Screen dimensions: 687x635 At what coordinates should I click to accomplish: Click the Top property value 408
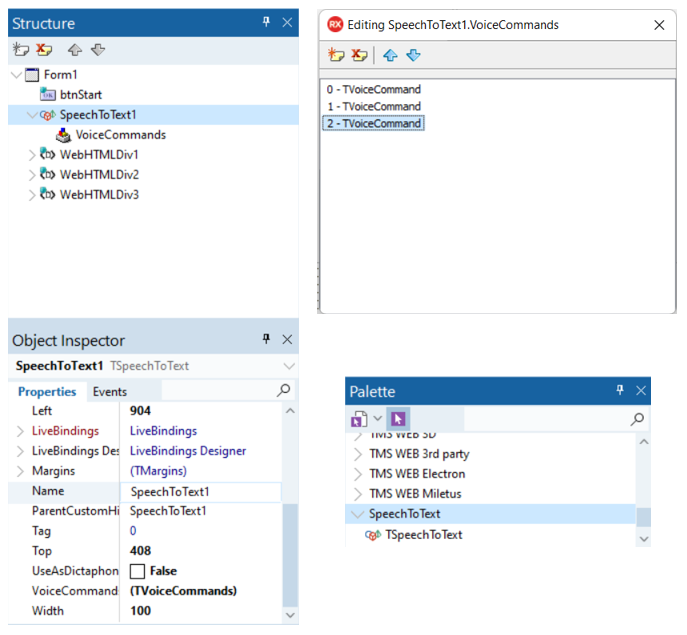coord(140,551)
